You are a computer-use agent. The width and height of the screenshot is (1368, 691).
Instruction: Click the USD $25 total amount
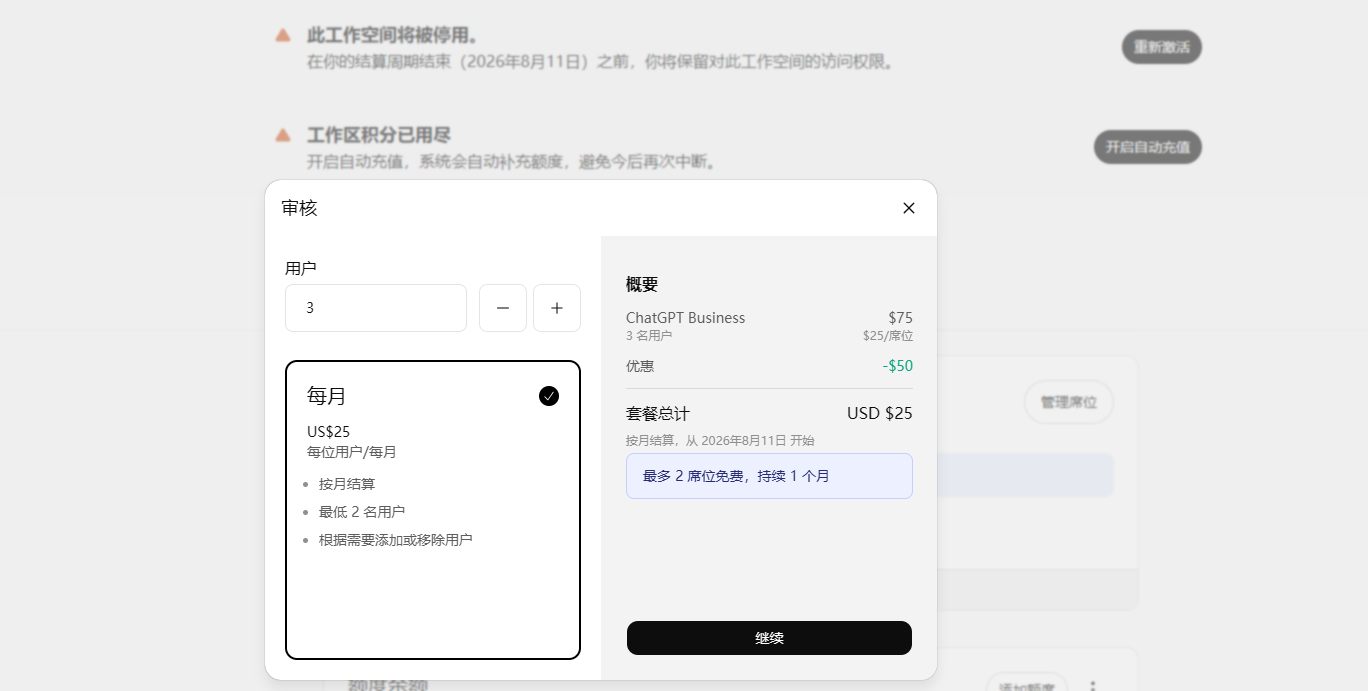coord(880,414)
